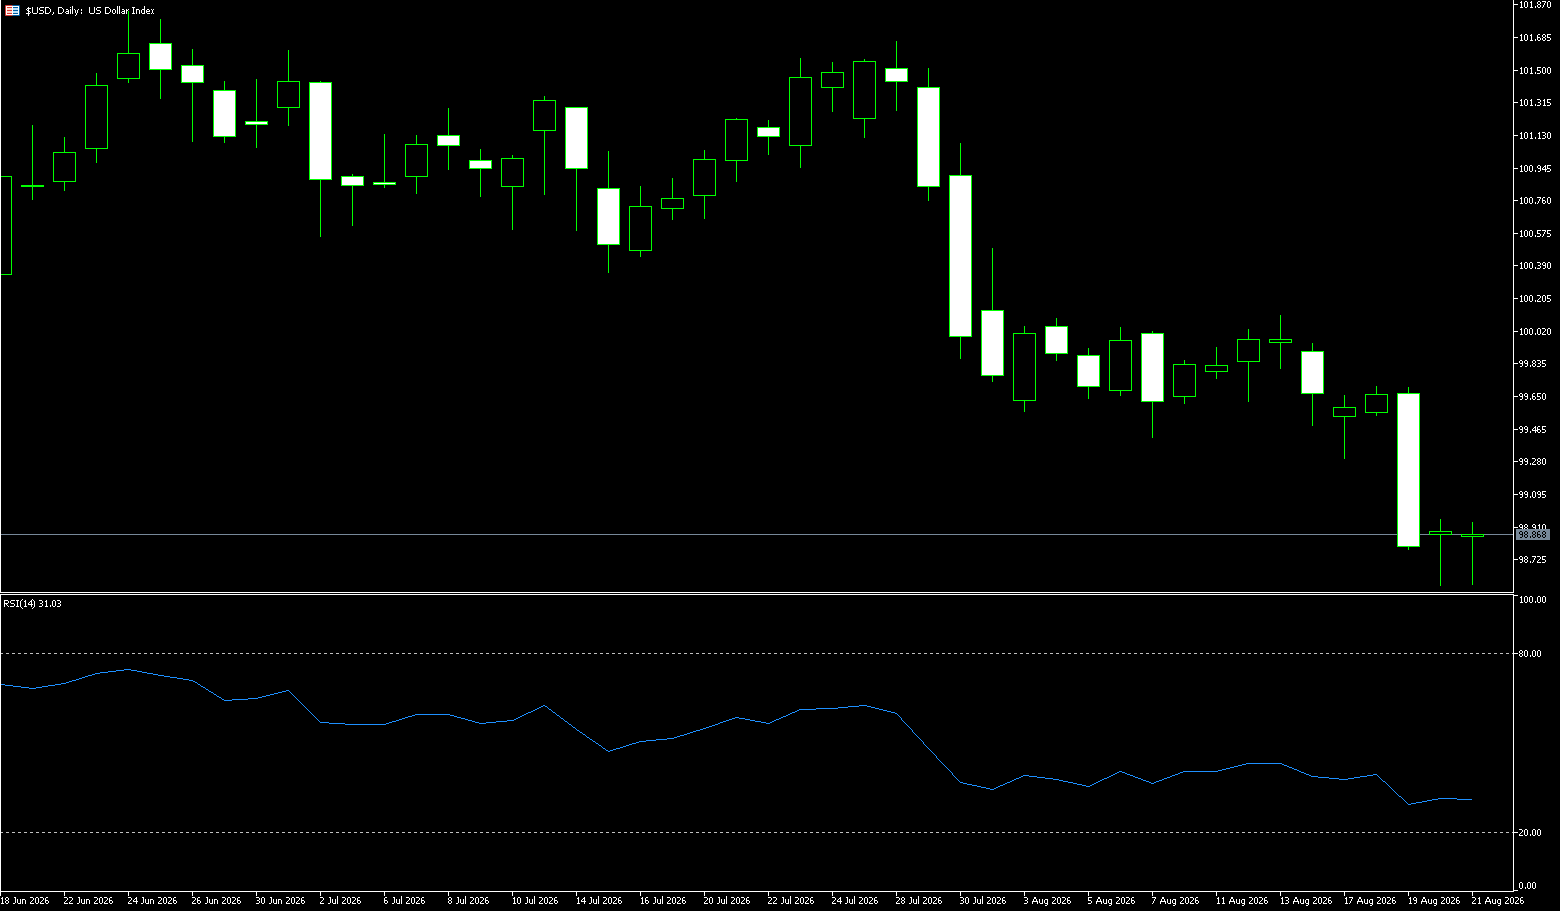Click the 99.650 price scale label
Screen dimensions: 1560x911
(x=1532, y=397)
